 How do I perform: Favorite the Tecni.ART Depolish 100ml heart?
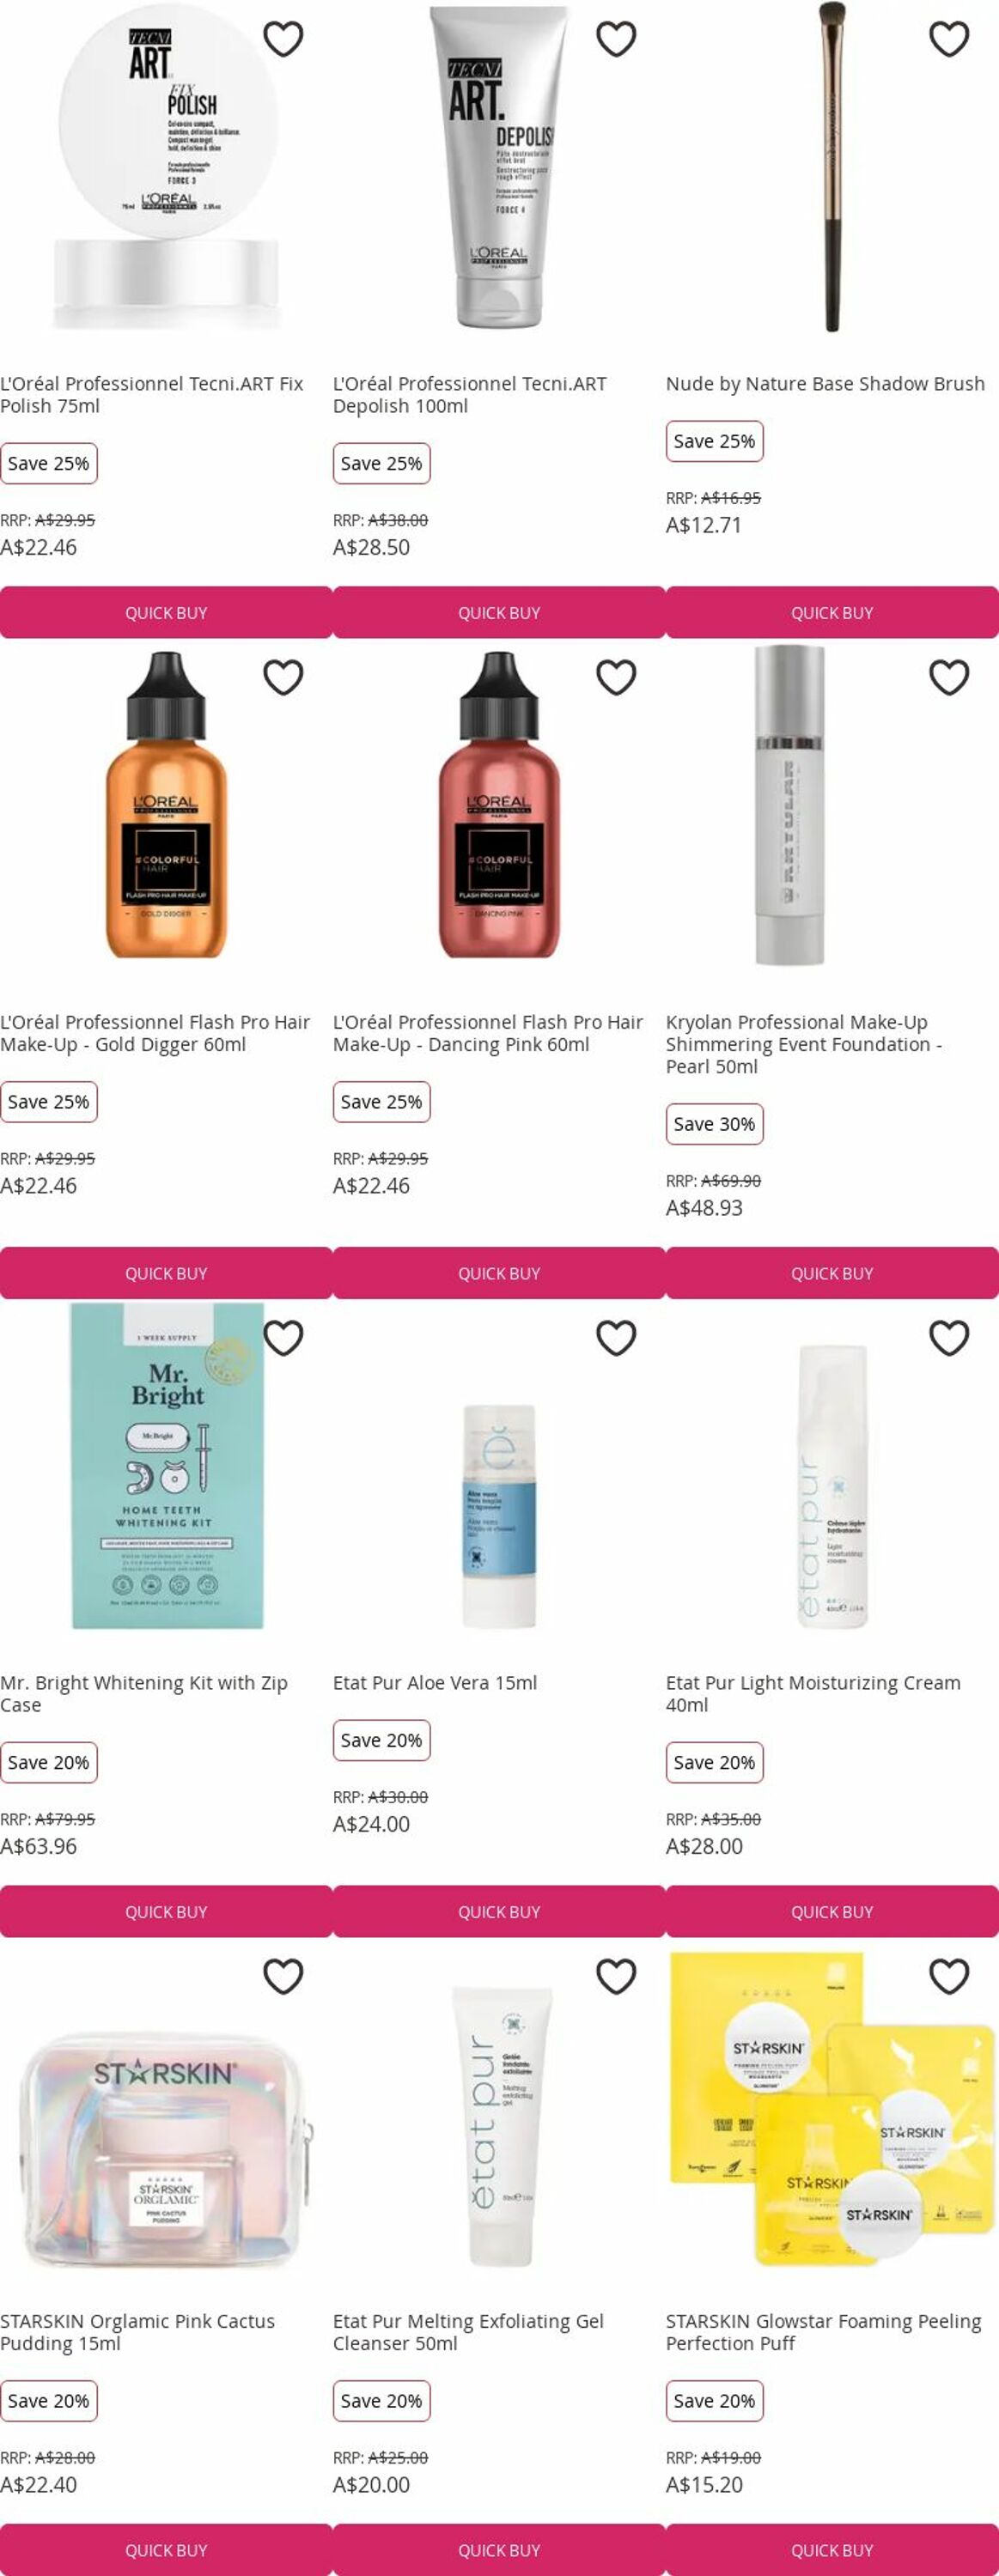coord(616,39)
